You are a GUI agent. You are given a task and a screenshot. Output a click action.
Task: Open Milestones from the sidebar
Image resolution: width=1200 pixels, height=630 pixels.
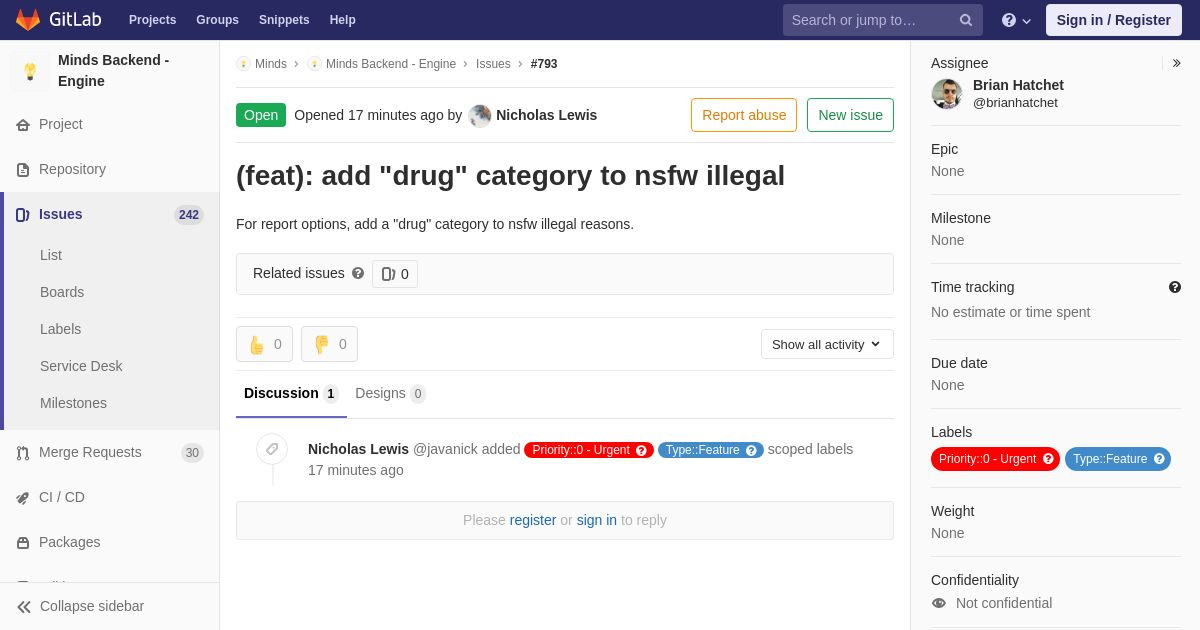(x=73, y=403)
